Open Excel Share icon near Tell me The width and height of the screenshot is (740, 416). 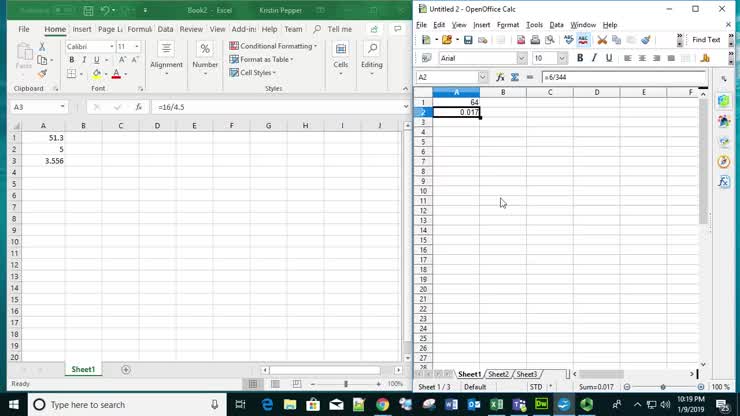[x=374, y=29]
